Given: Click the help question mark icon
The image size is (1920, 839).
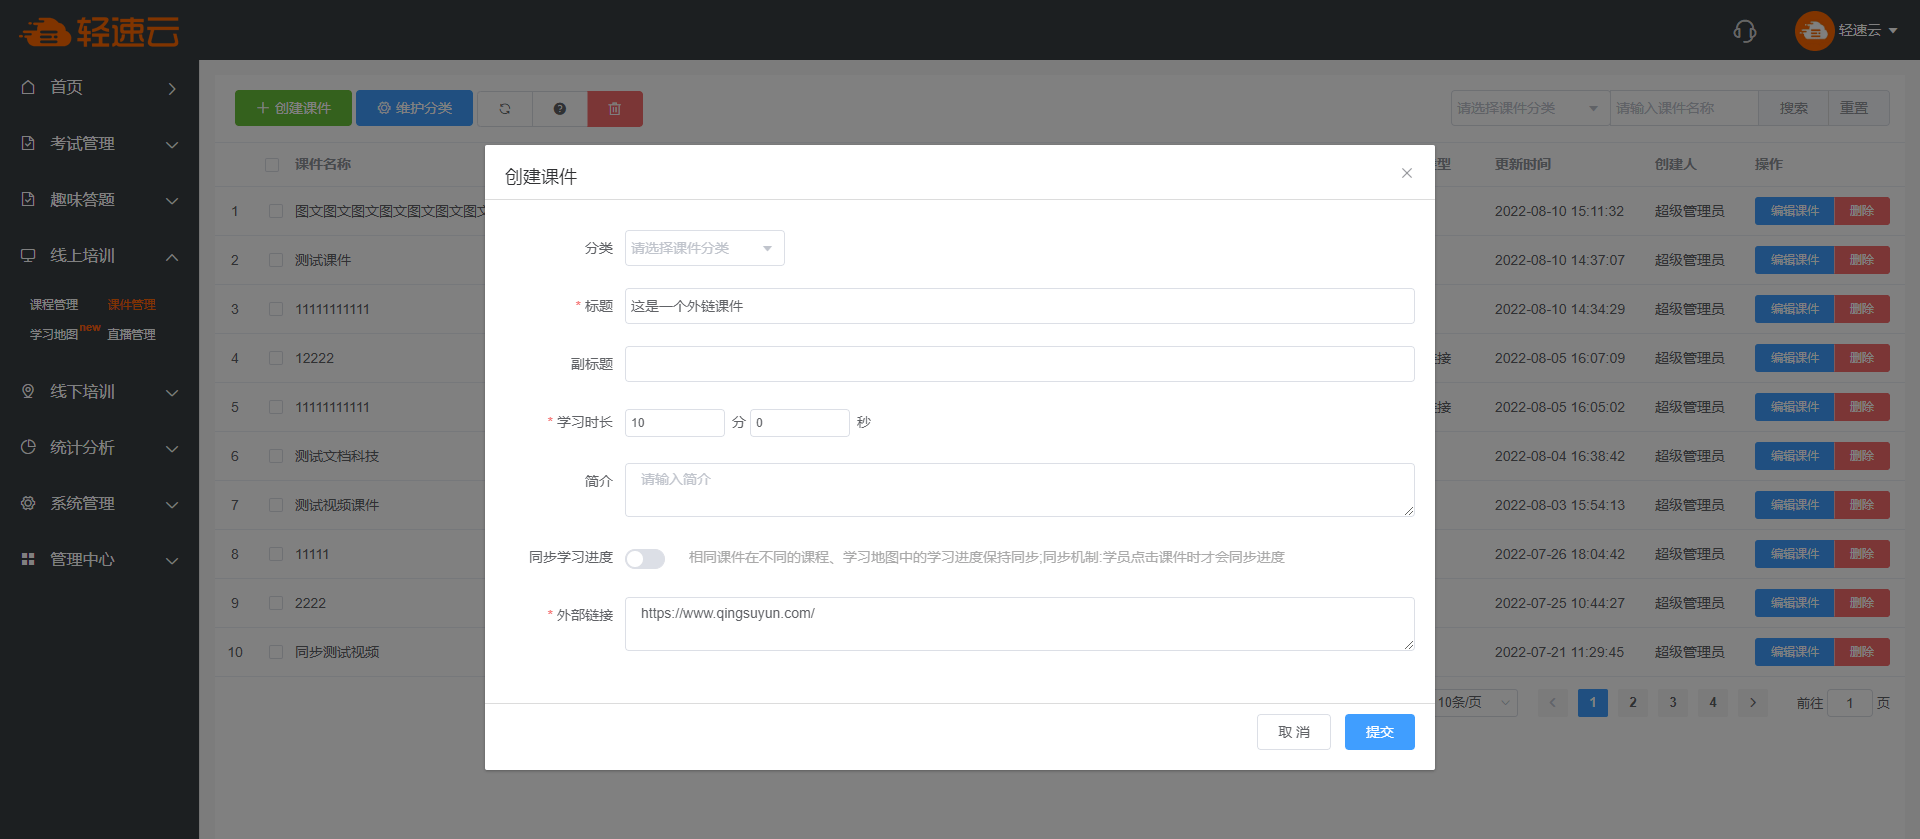Looking at the screenshot, I should coord(560,108).
